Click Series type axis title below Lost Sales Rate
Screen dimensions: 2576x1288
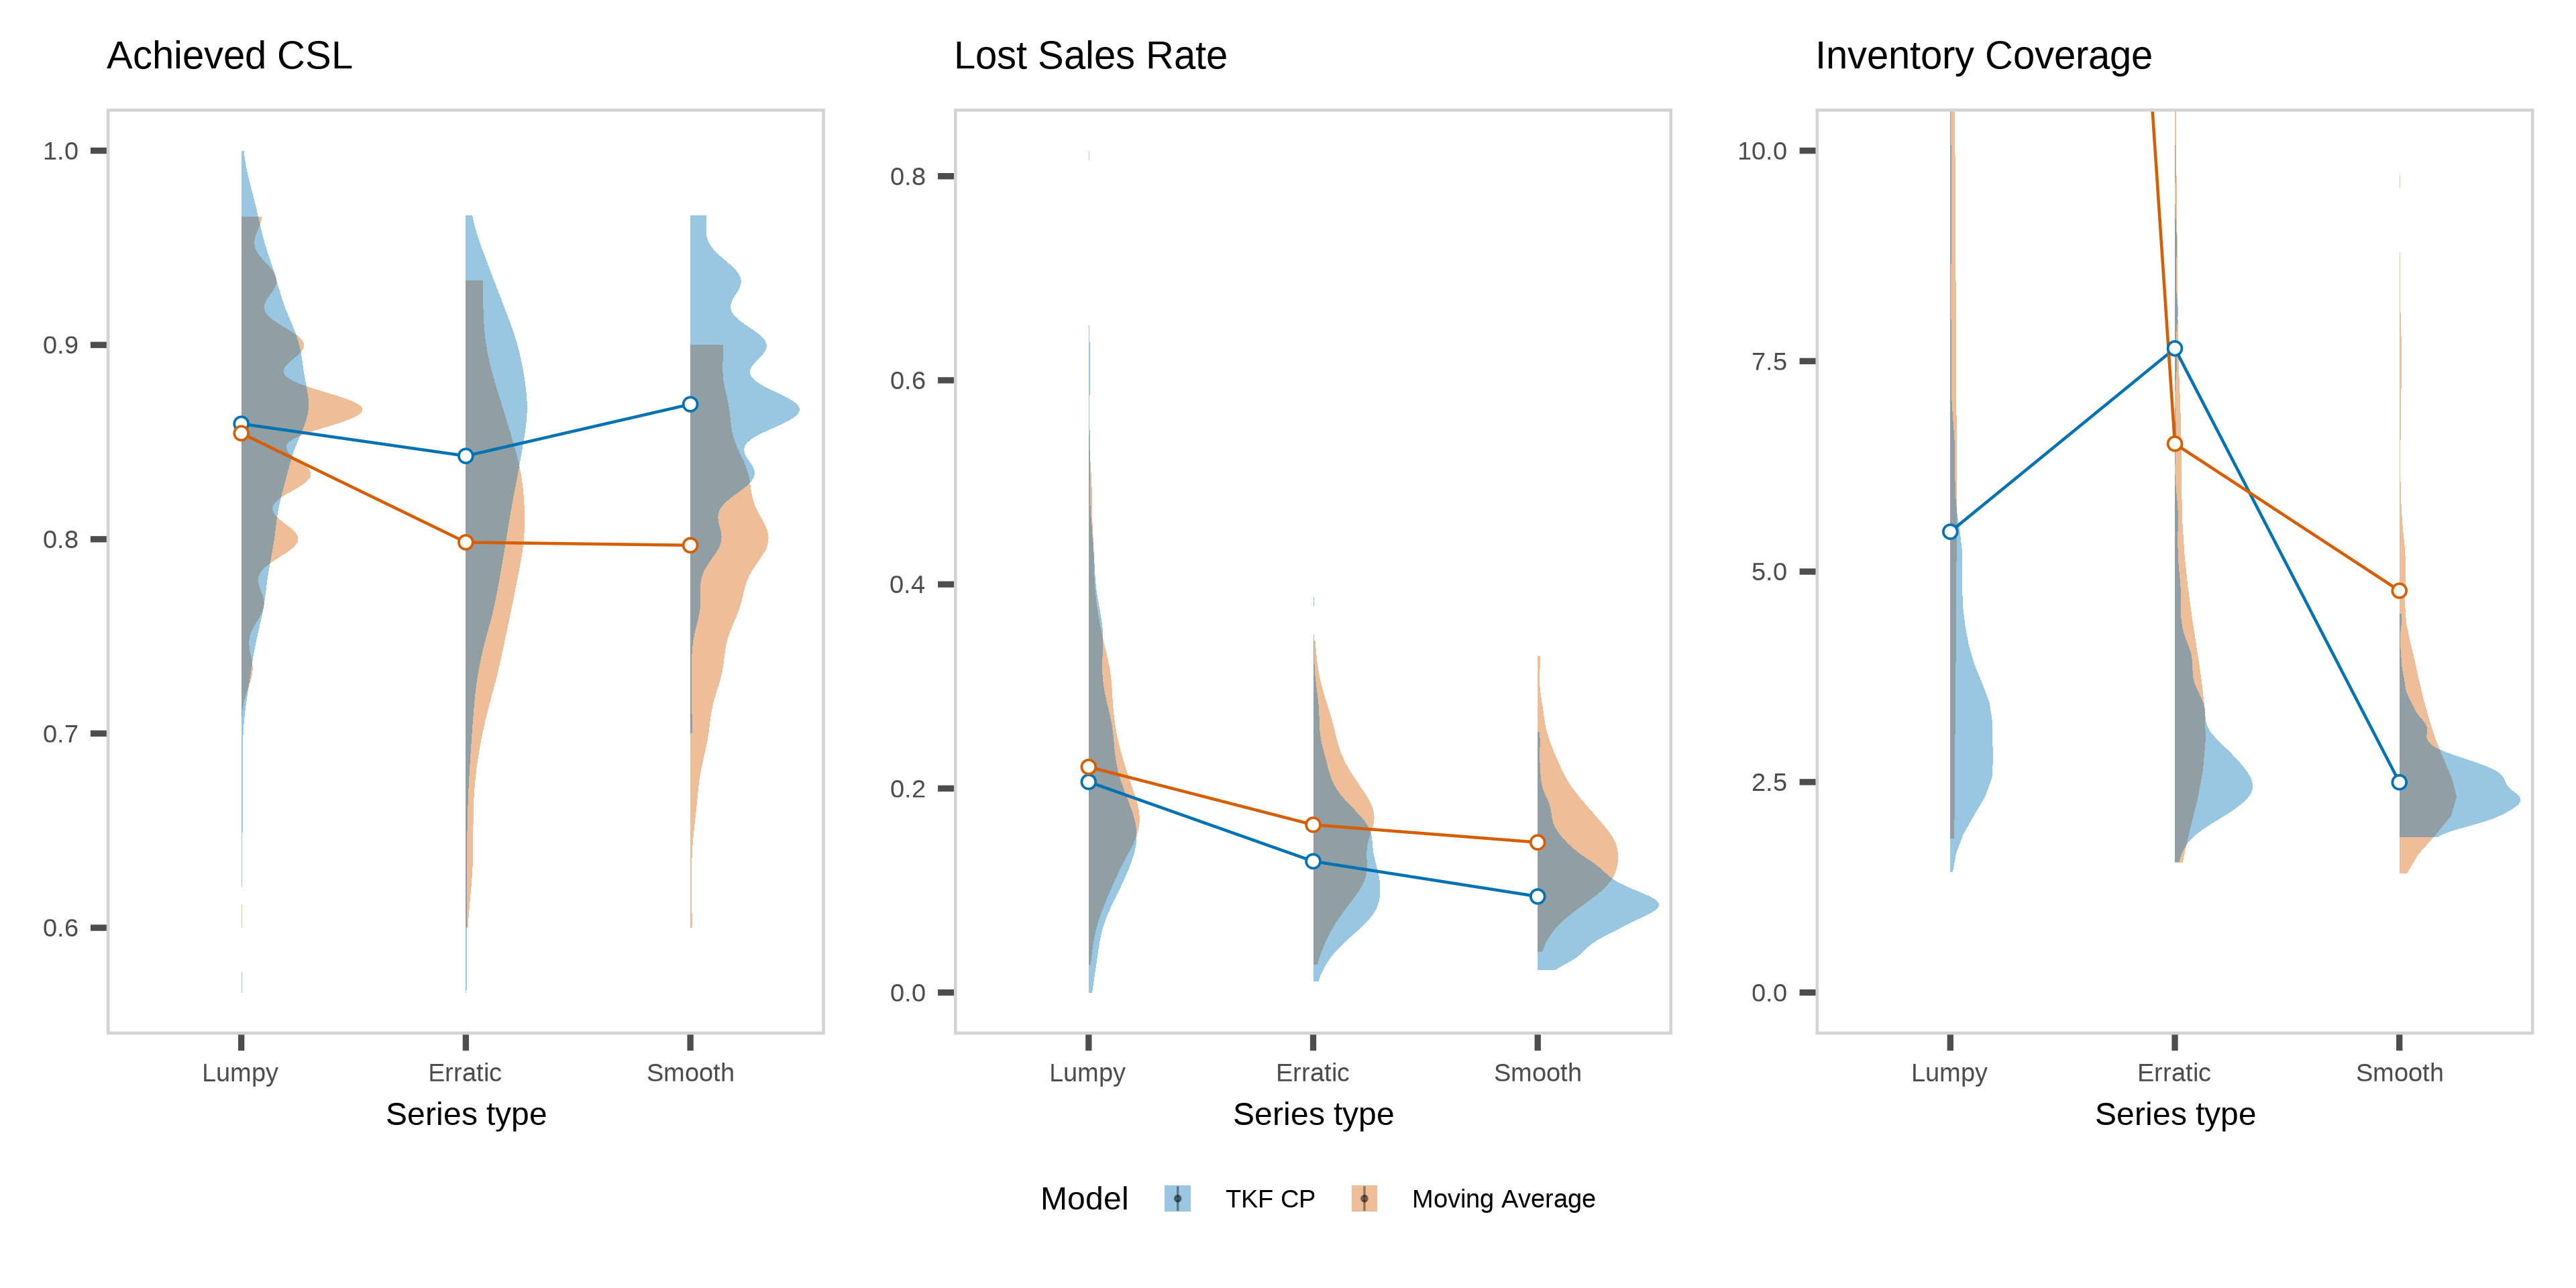coord(1313,1114)
